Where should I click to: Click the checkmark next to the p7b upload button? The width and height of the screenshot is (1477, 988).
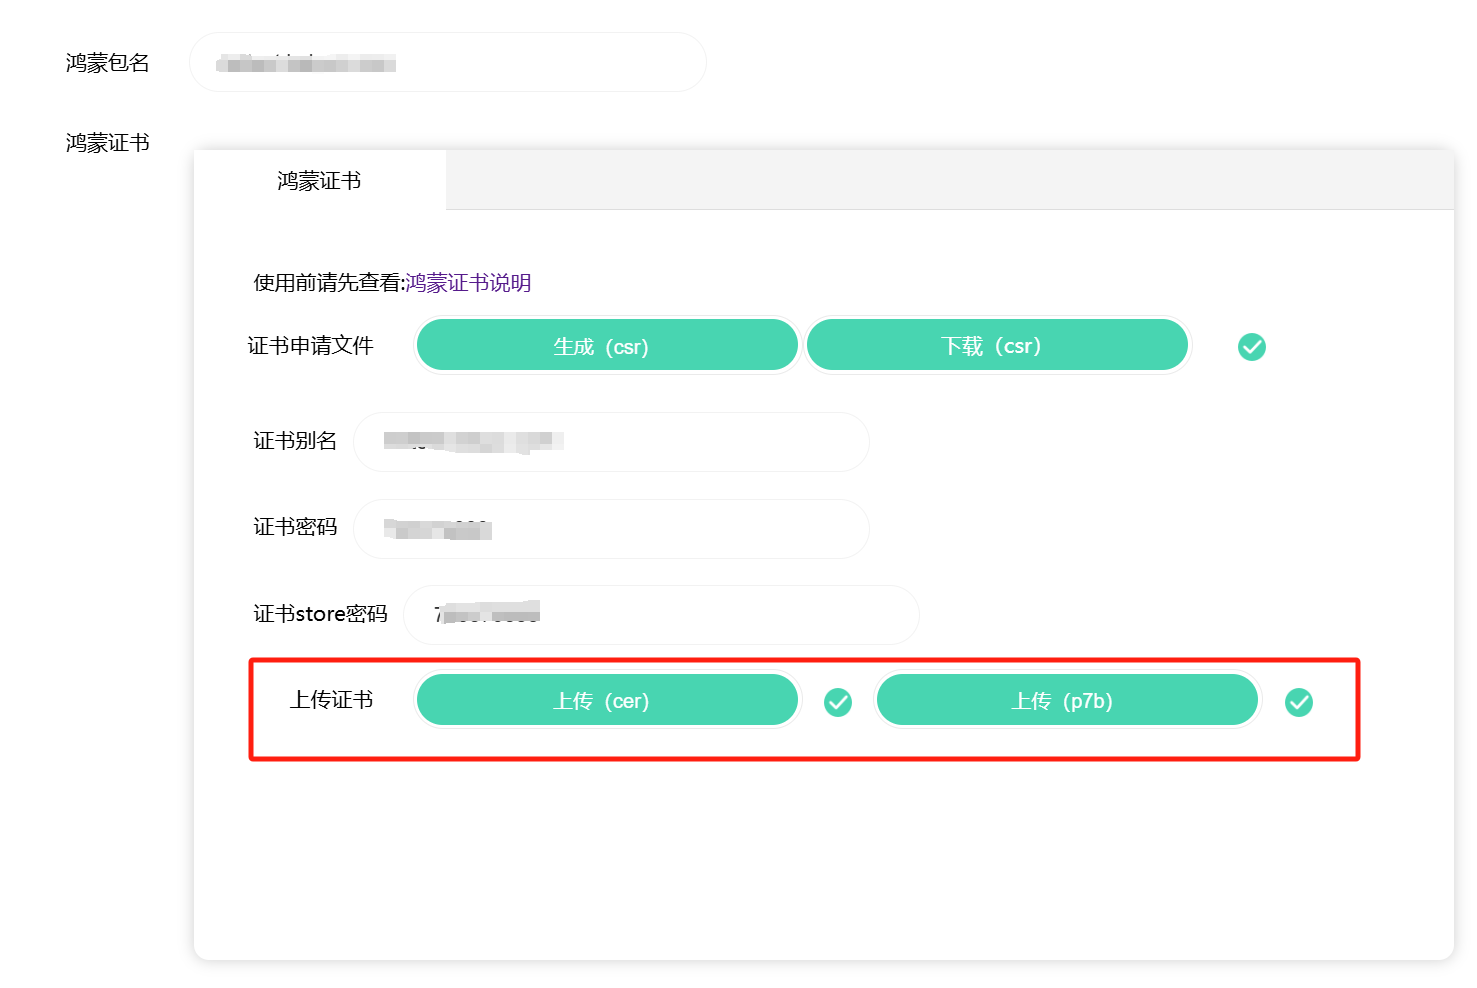tap(1299, 703)
